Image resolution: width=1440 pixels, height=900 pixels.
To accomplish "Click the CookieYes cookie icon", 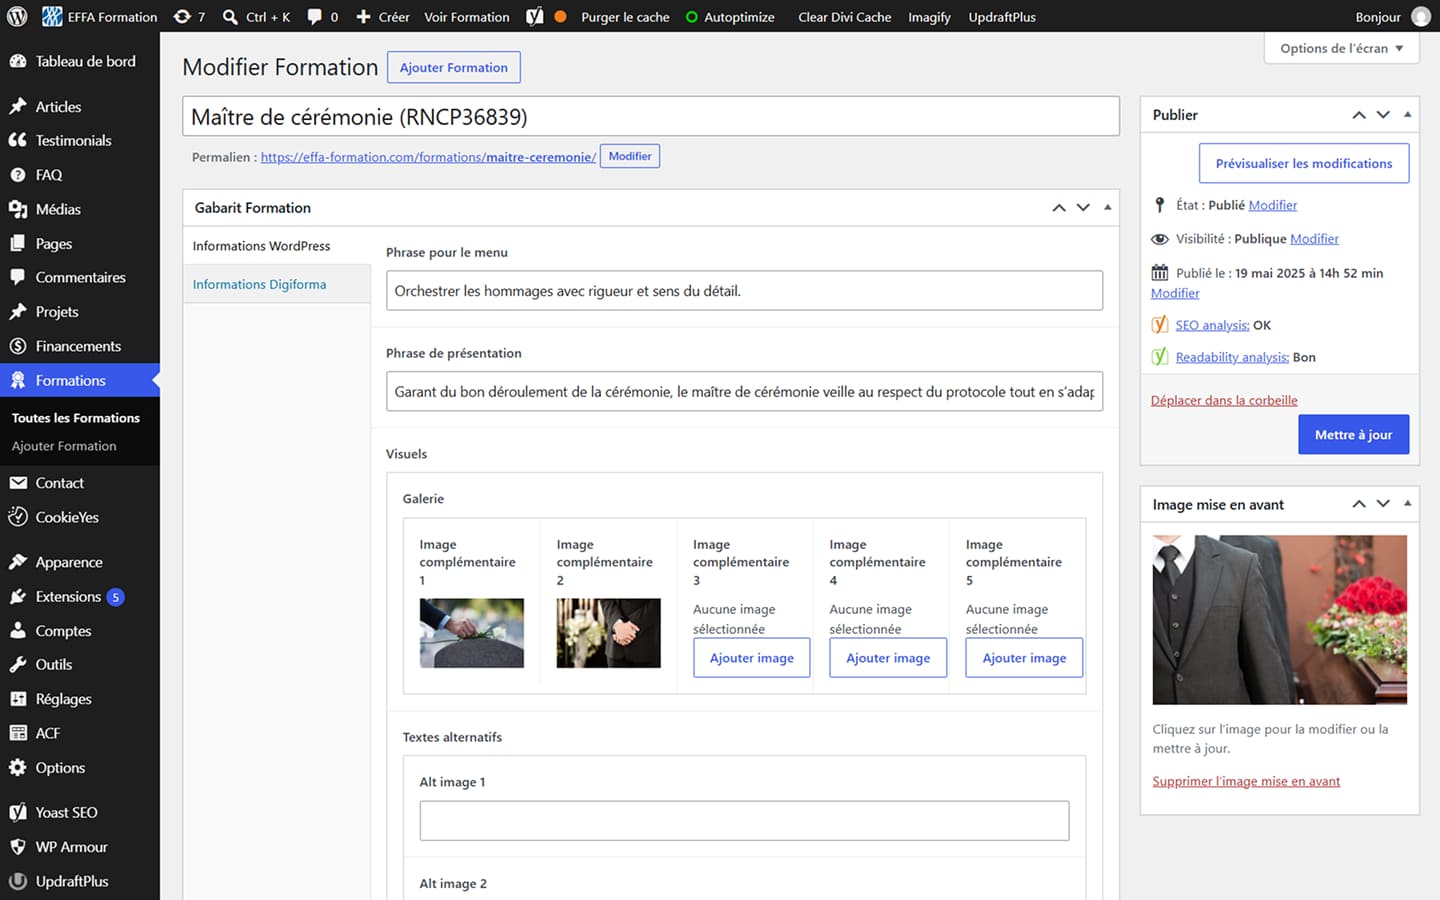I will coord(18,517).
